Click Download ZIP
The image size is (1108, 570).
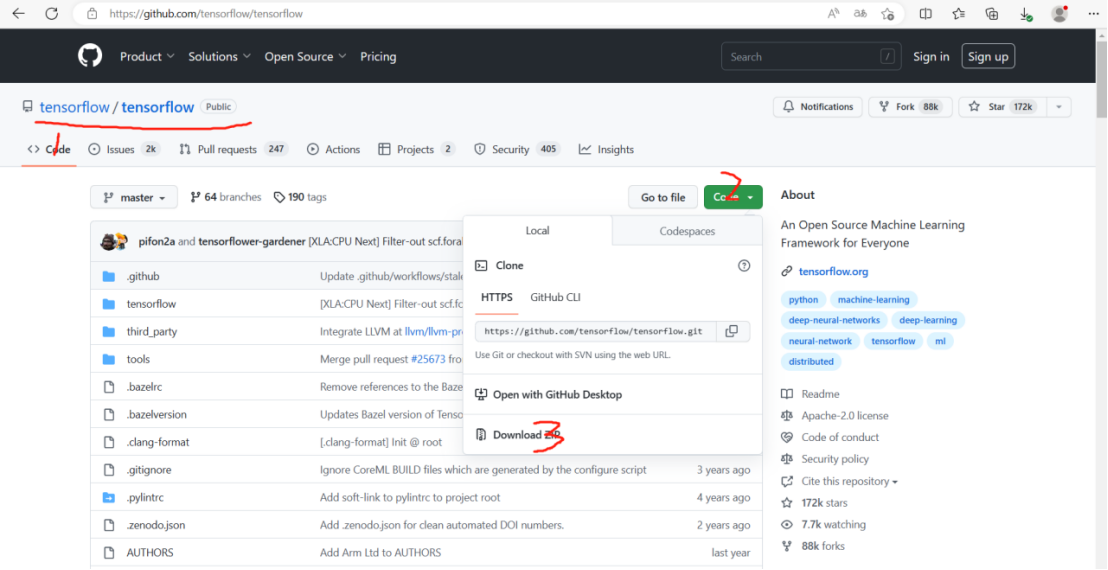517,434
